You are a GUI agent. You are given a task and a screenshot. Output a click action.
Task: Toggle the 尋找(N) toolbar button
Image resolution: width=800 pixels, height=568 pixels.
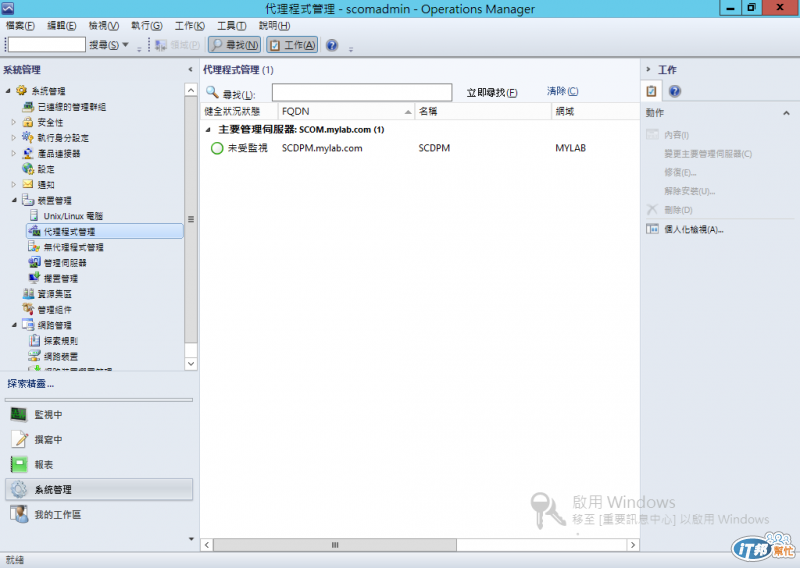point(235,45)
